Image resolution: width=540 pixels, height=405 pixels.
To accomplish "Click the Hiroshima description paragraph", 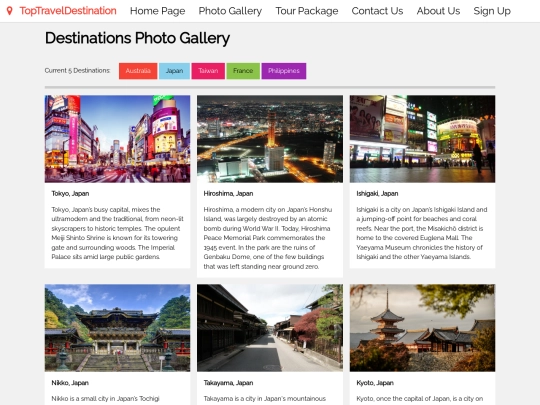I will [x=268, y=238].
